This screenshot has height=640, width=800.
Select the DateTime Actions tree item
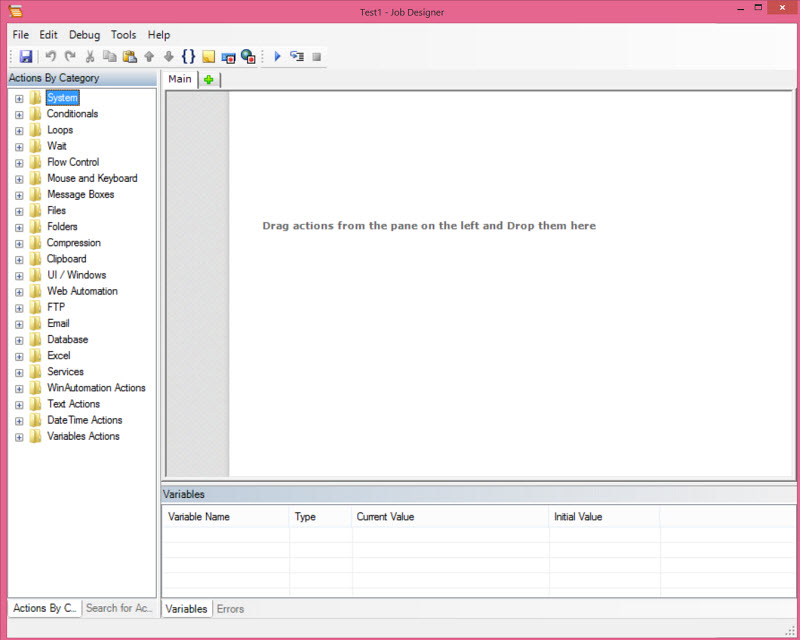coord(85,420)
